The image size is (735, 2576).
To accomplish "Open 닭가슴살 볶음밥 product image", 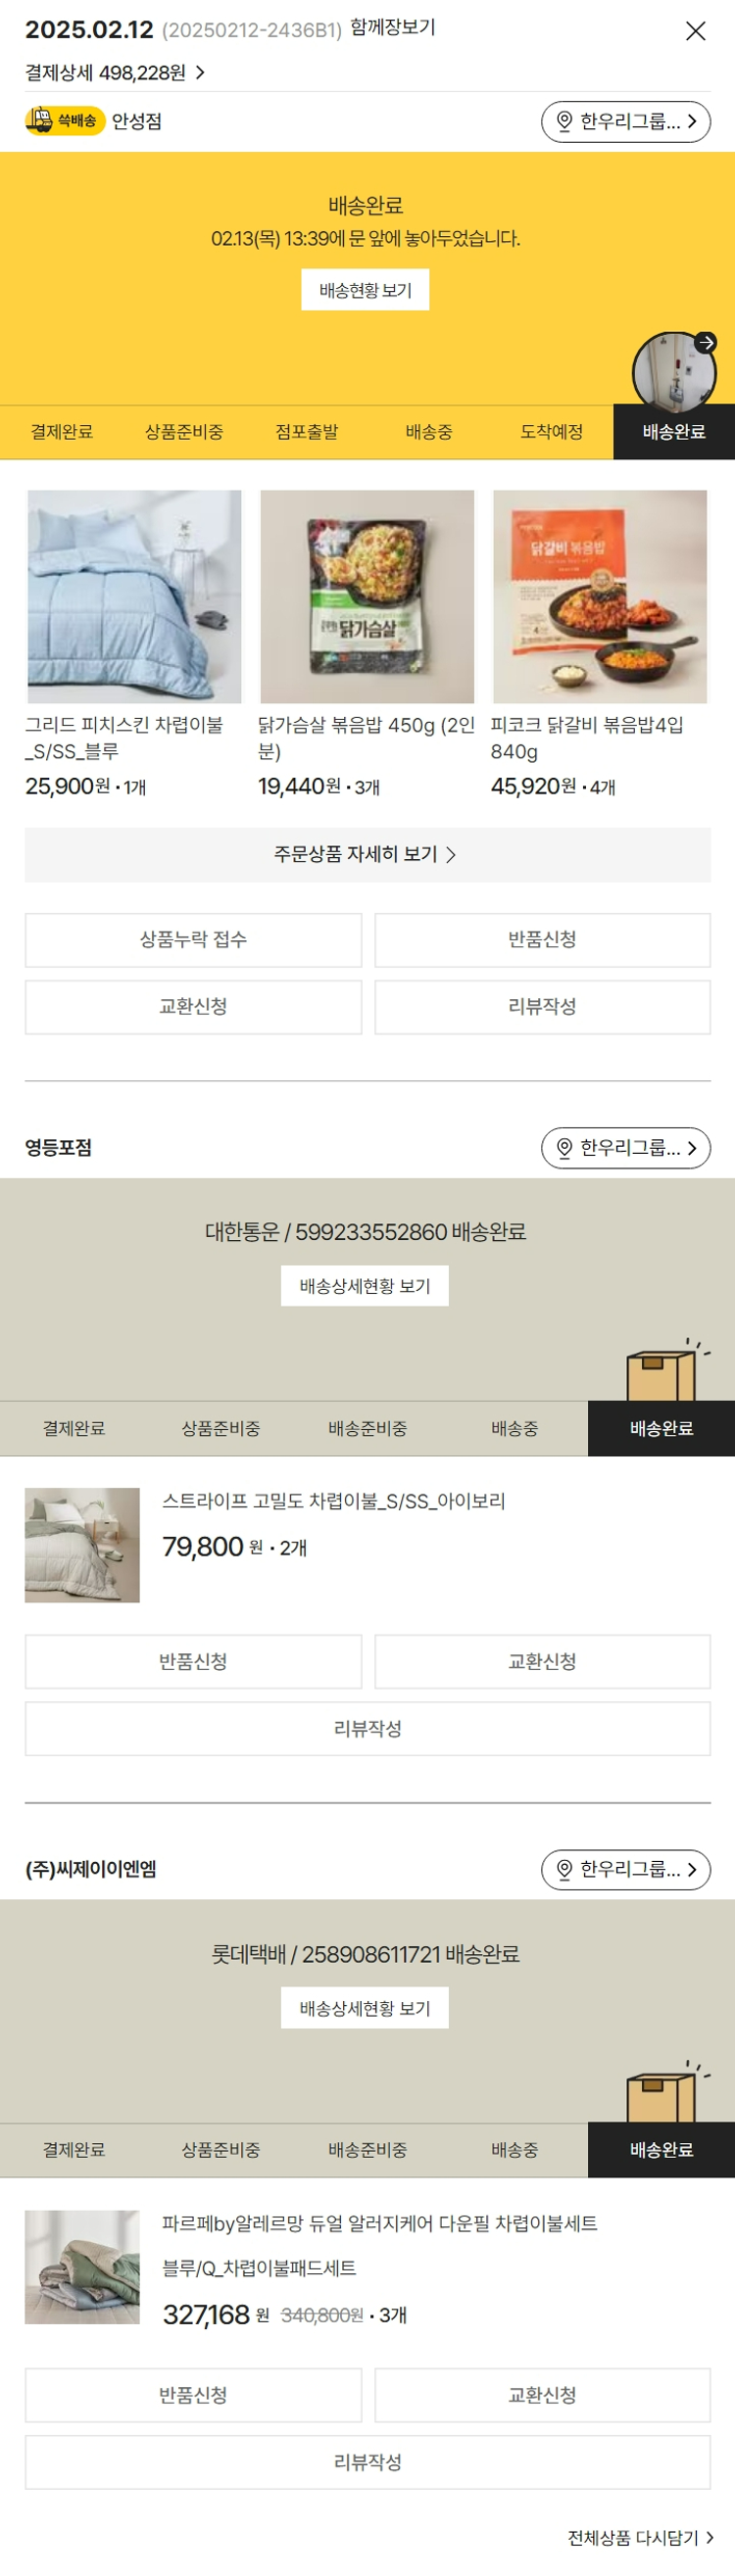I will 367,597.
